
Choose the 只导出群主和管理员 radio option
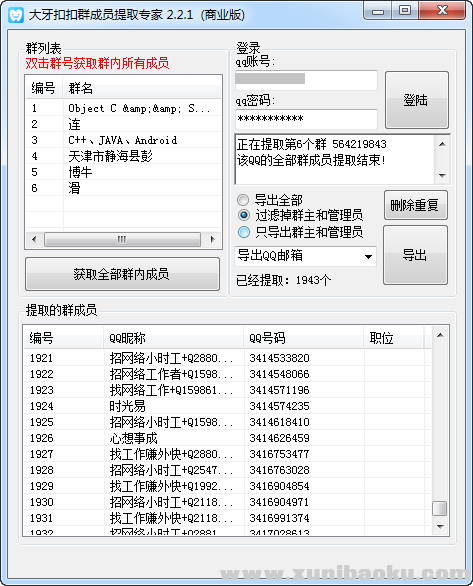[244, 232]
